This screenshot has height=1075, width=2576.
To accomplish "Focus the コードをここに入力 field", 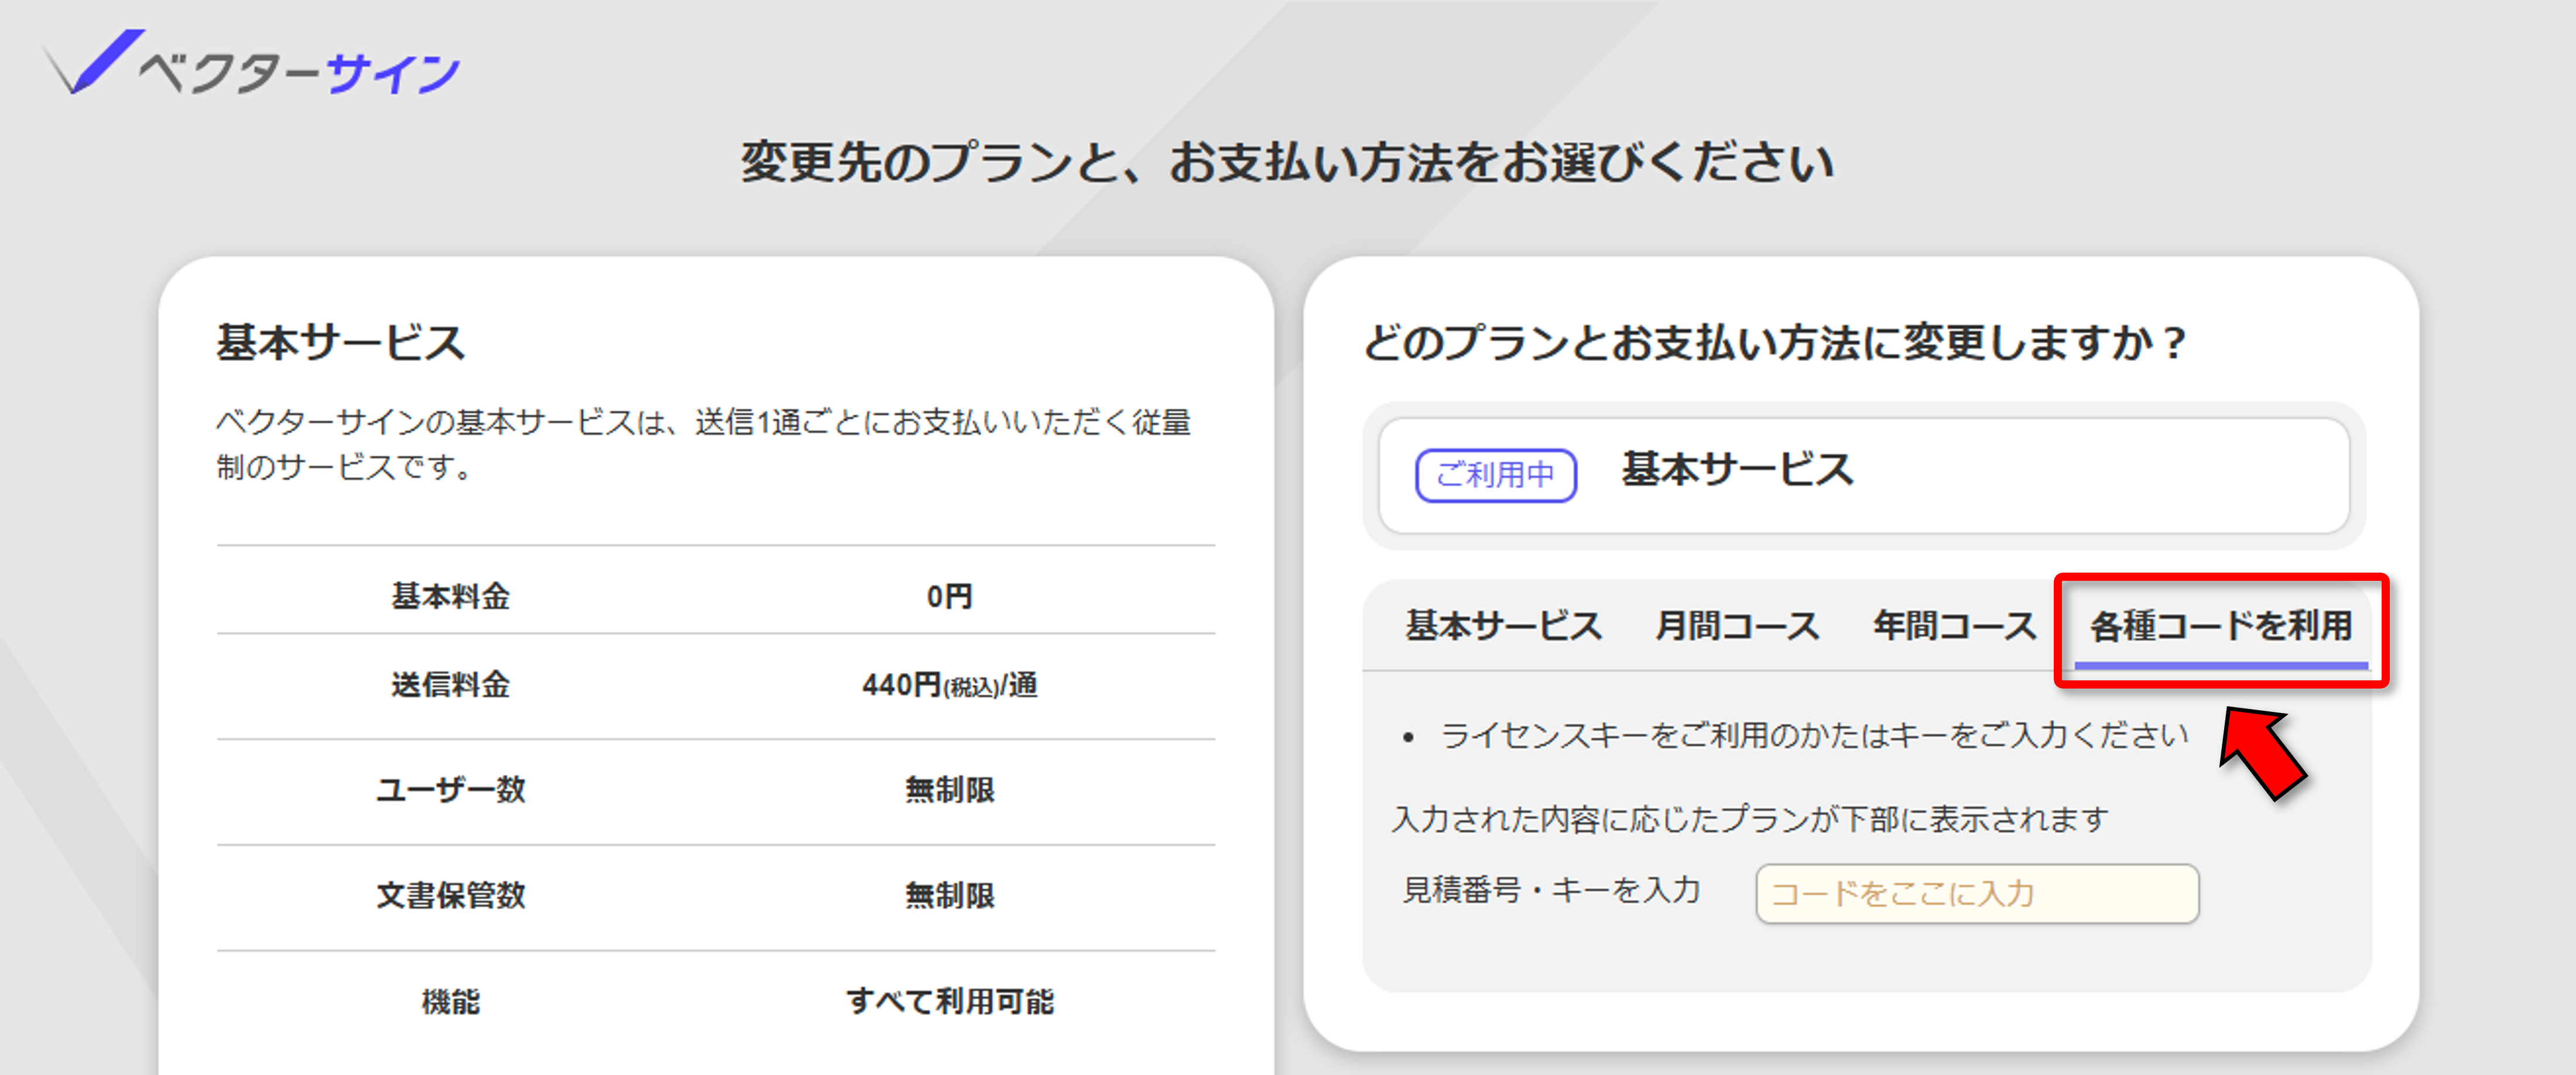I will tap(1977, 893).
